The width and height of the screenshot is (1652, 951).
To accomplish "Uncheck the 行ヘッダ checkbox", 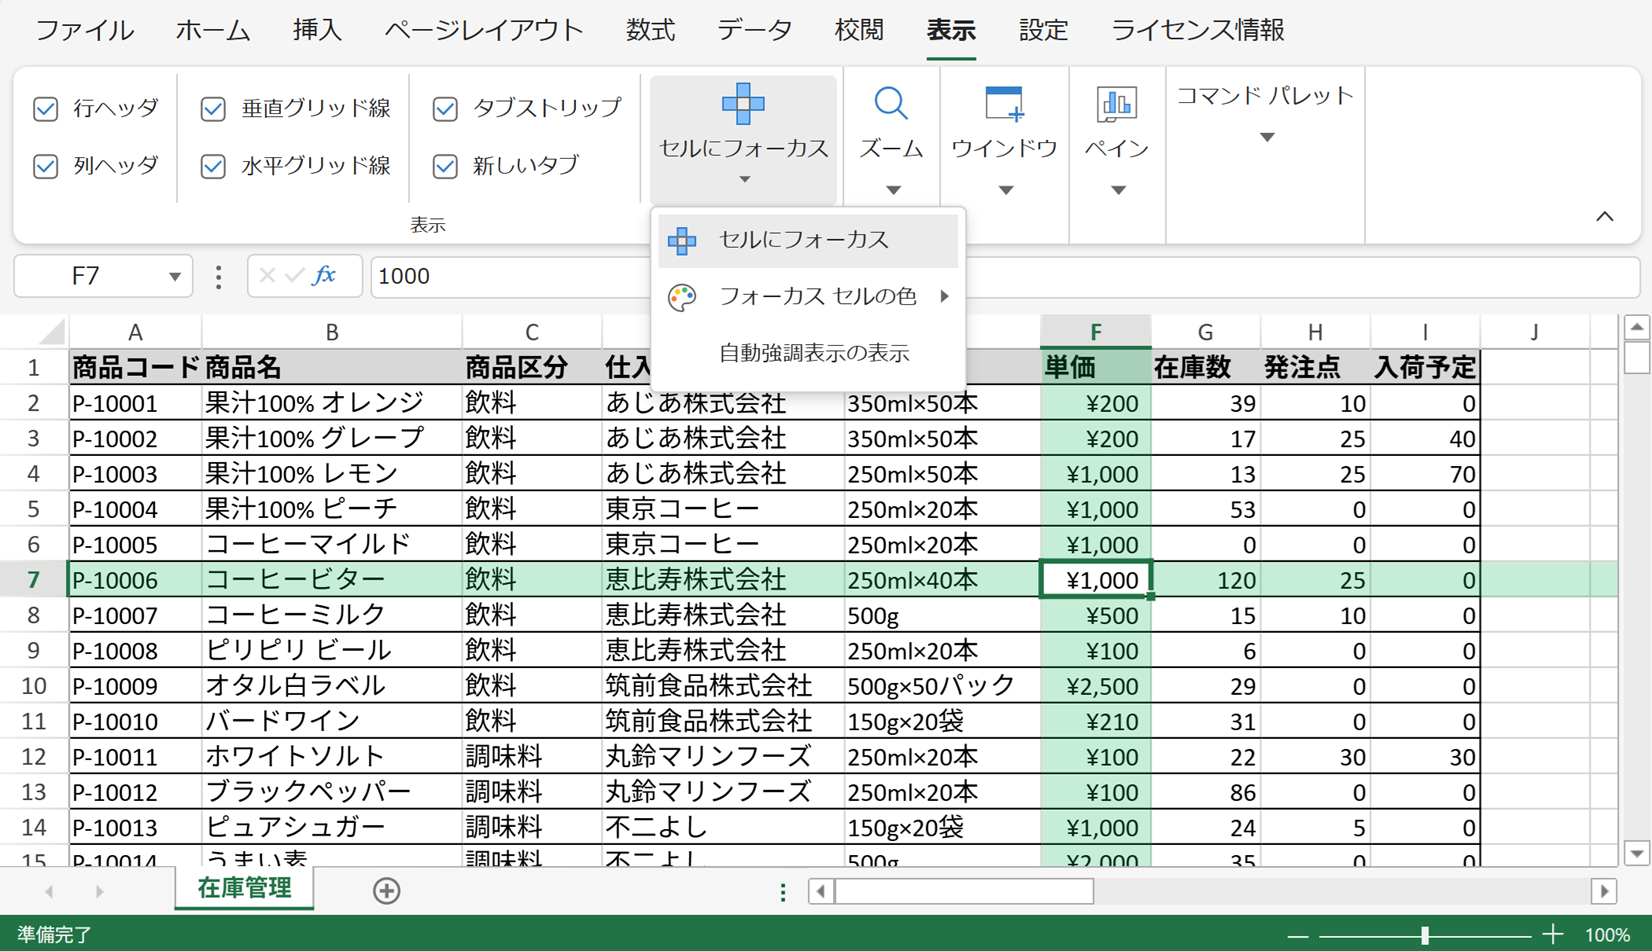I will coord(45,108).
